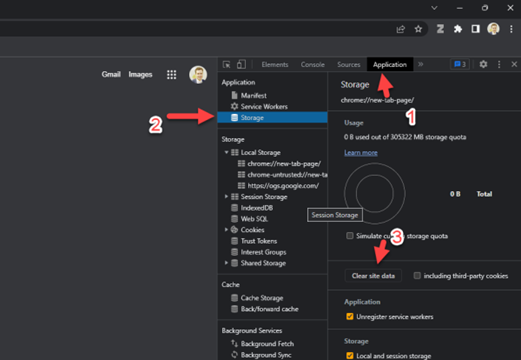Open the Chrome three-dot menu
The image size is (521, 360).
click(511, 29)
